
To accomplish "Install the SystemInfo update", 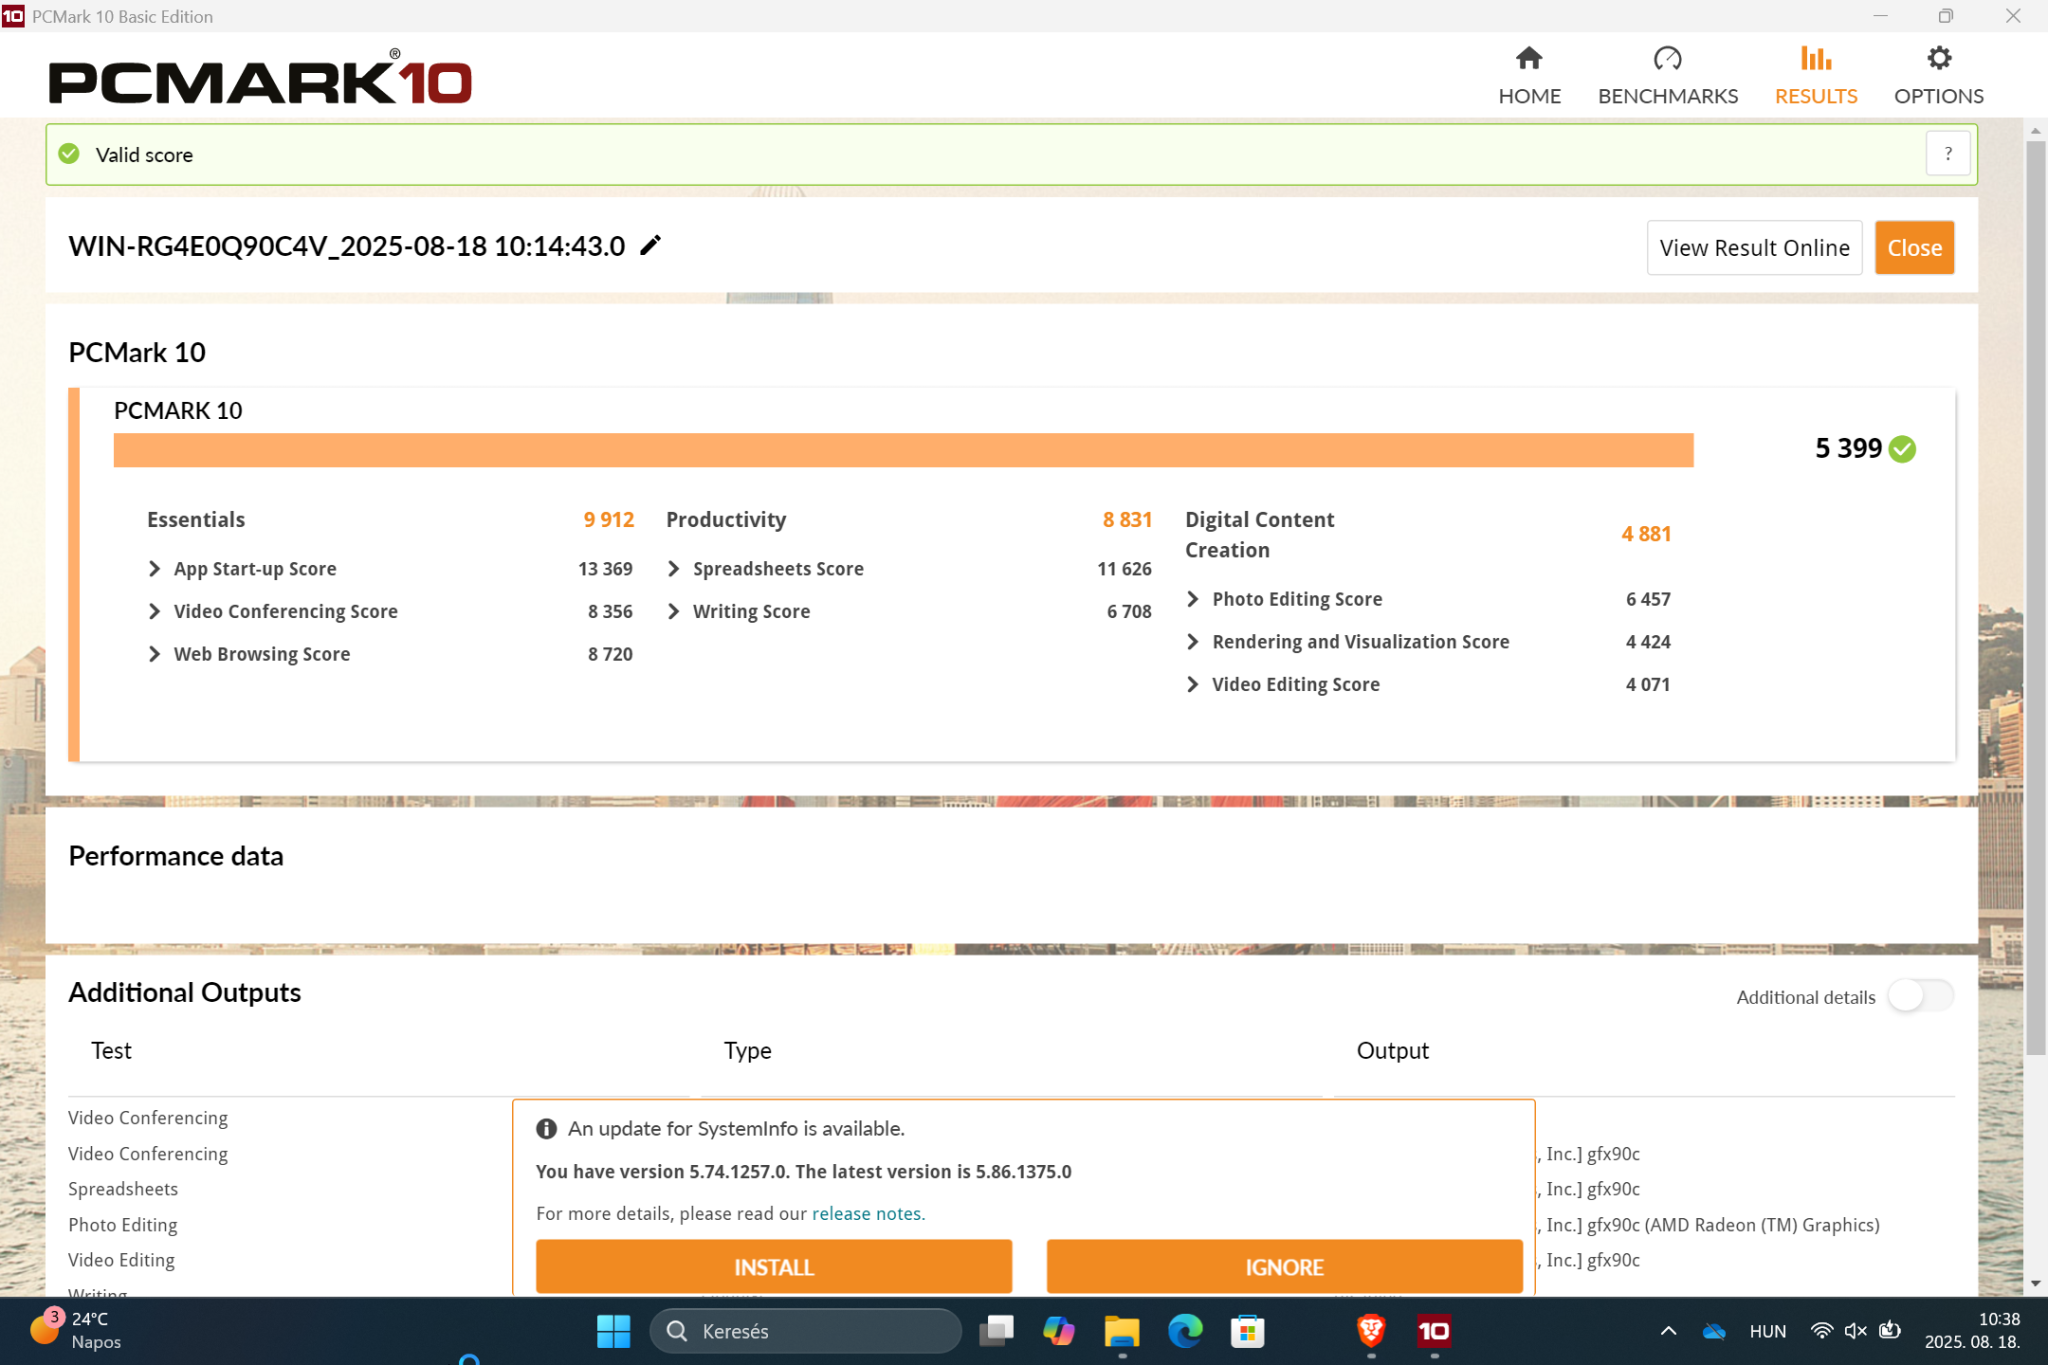I will [773, 1267].
